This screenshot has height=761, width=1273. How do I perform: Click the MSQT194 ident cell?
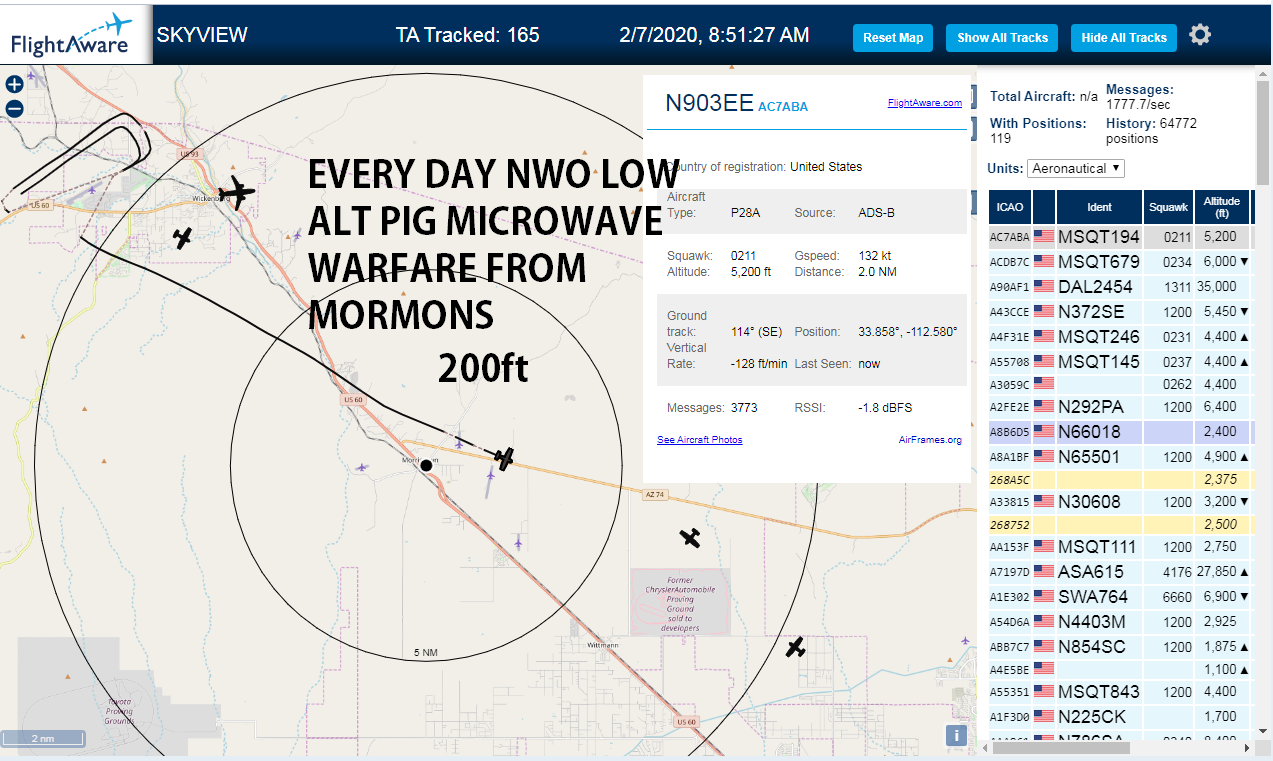pyautogui.click(x=1099, y=237)
